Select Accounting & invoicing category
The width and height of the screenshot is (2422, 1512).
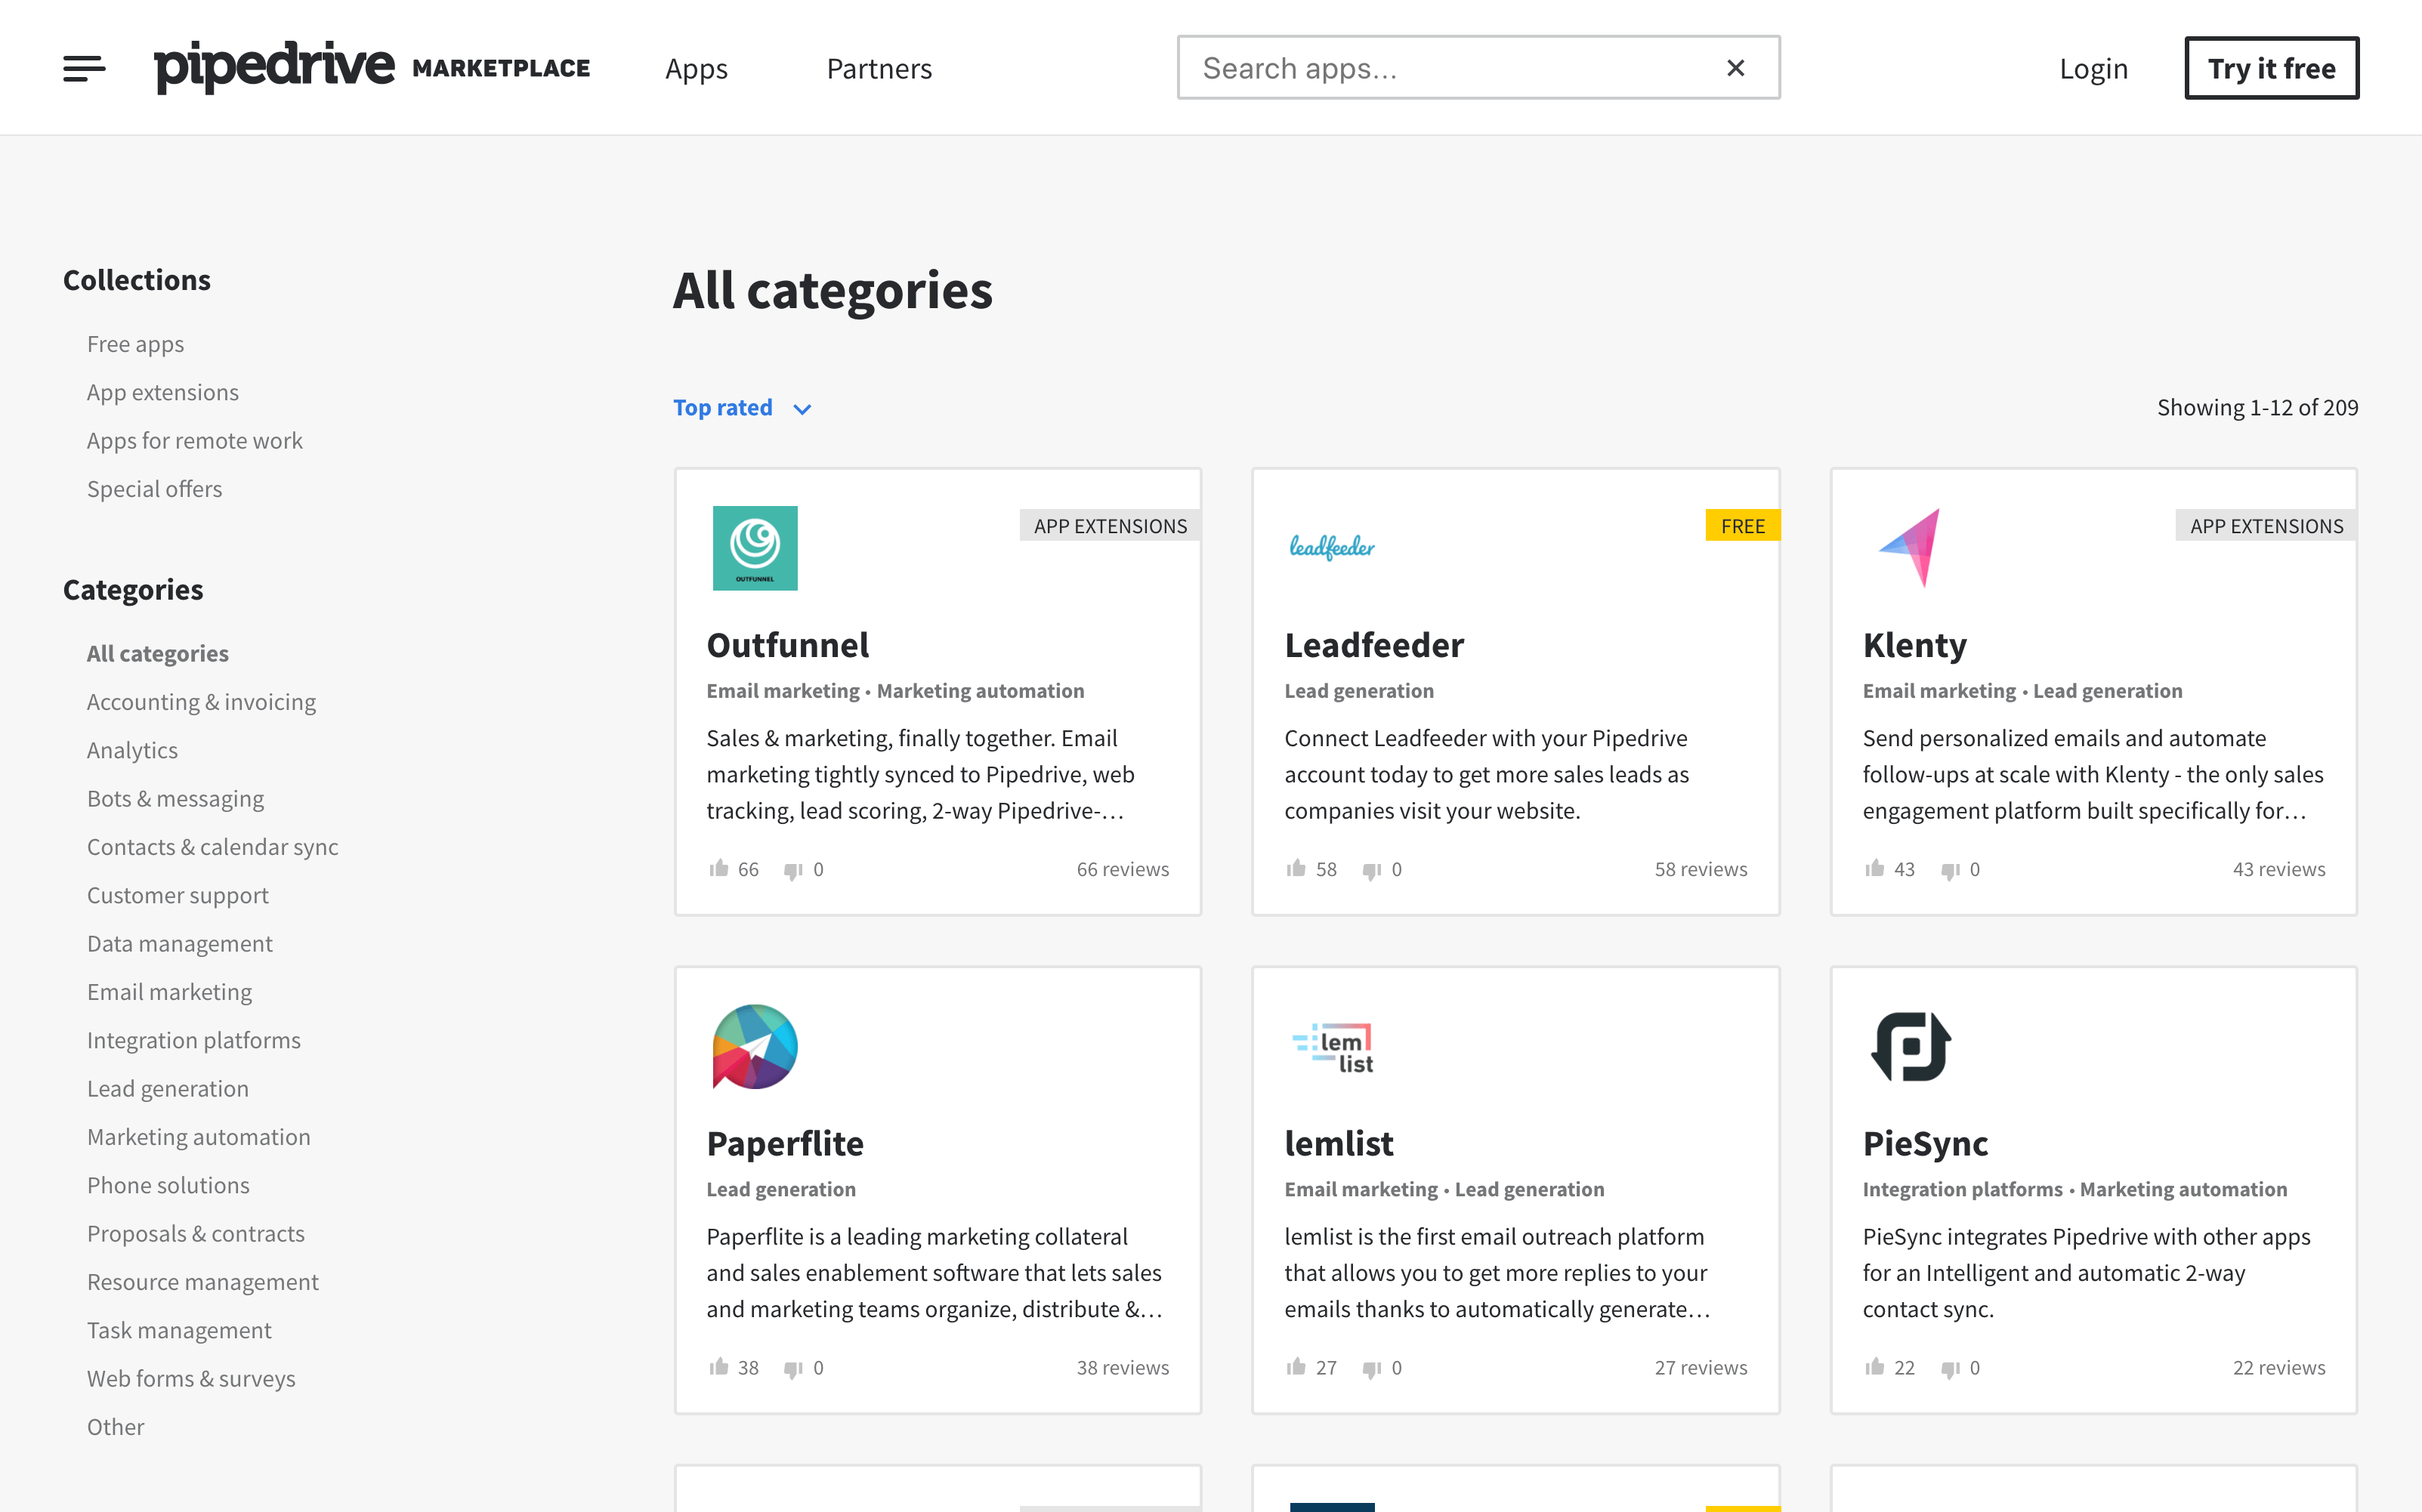click(201, 702)
